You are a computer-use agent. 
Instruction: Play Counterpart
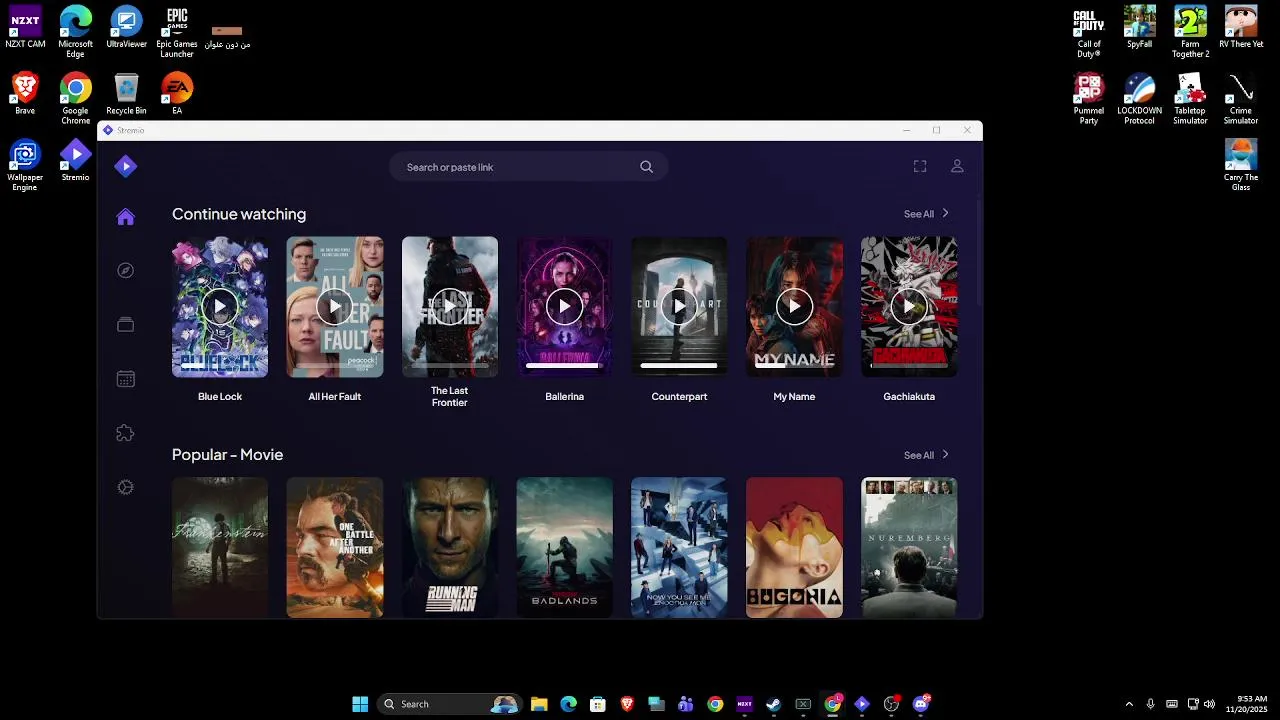click(x=679, y=307)
